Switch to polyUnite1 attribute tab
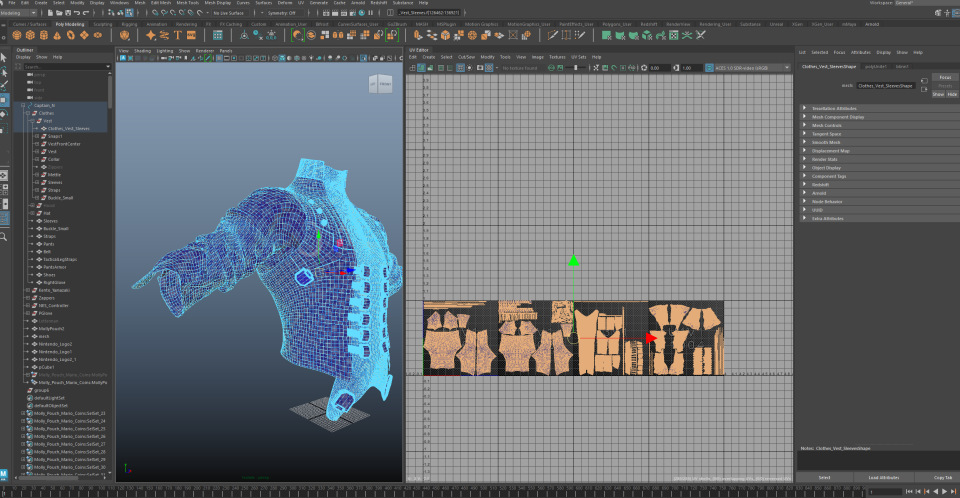The height and width of the screenshot is (498, 960). point(876,66)
